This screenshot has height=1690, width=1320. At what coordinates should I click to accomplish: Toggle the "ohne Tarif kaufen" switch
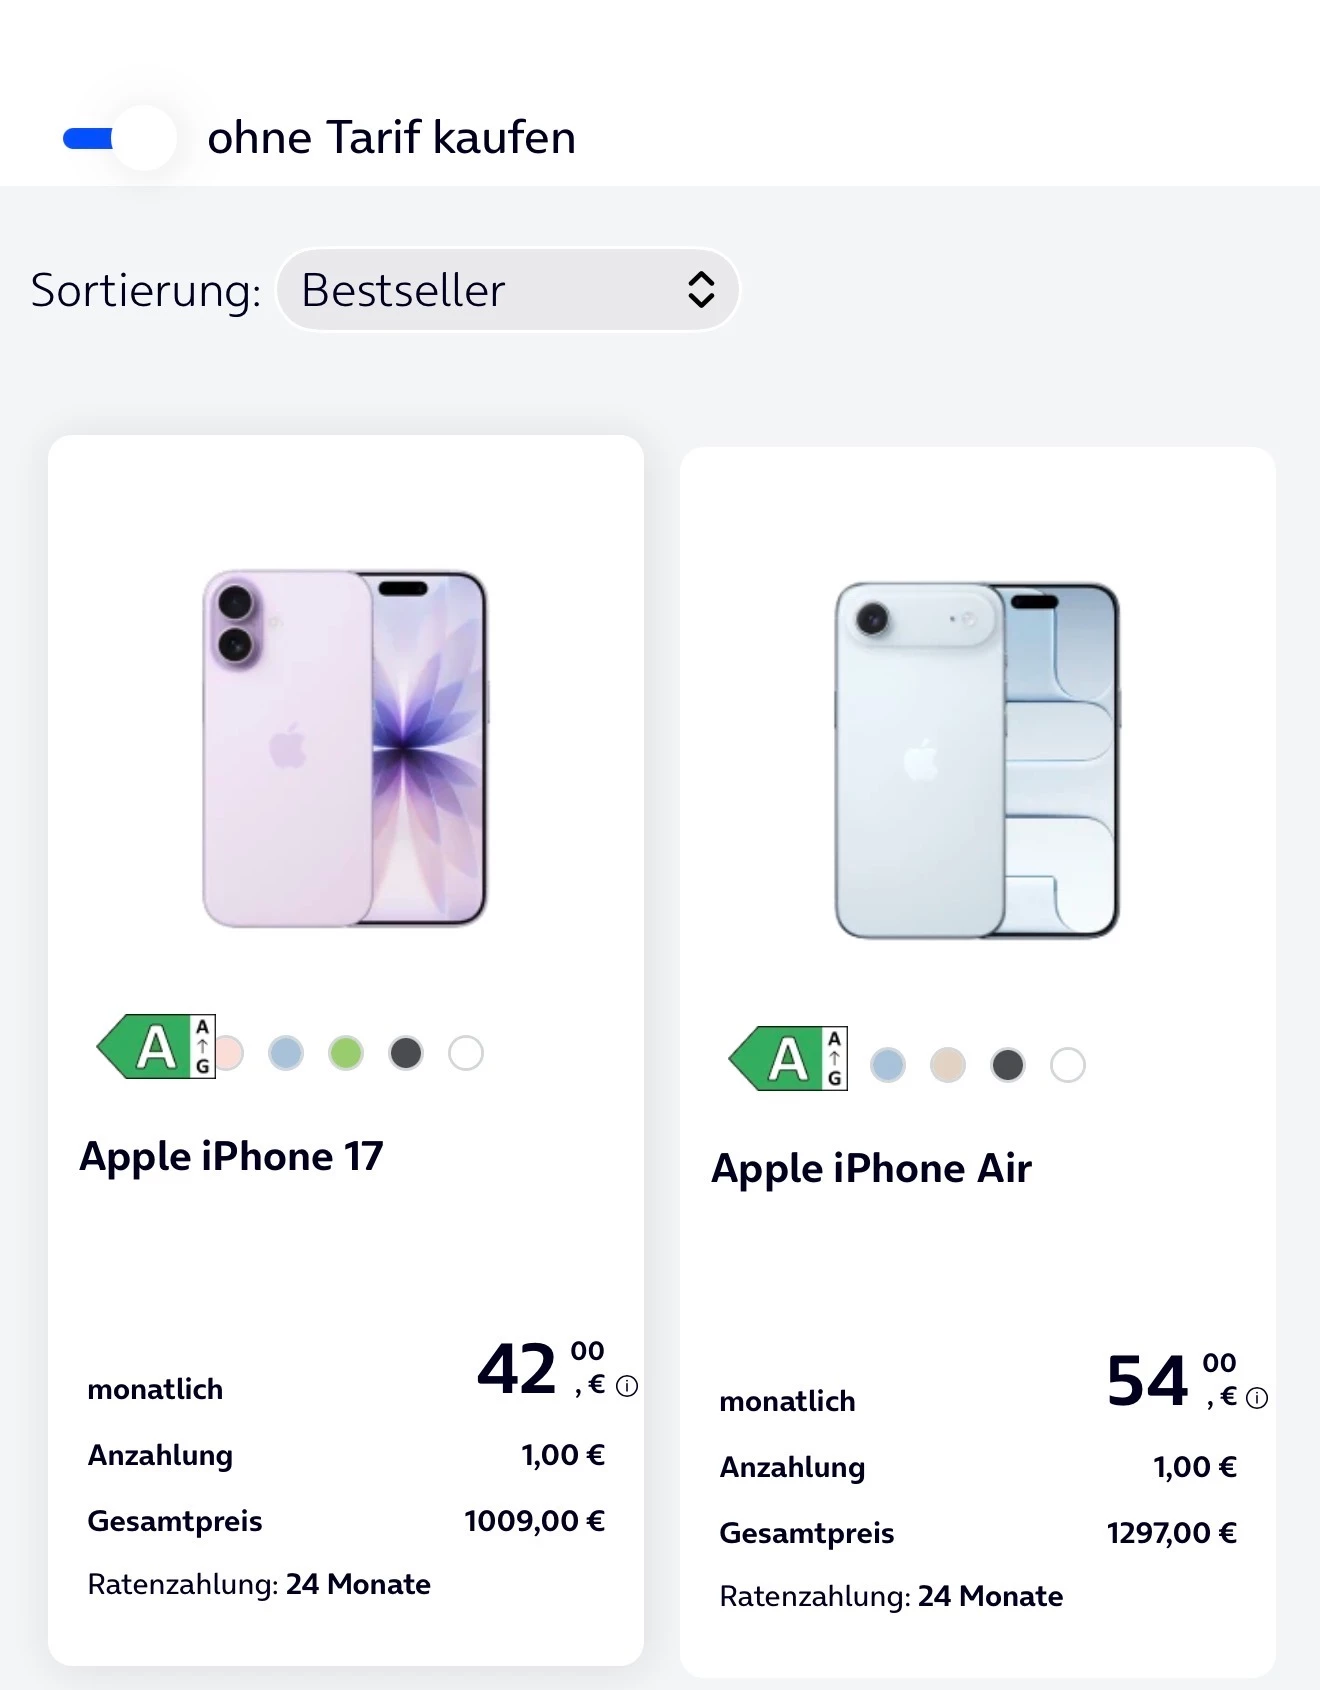tap(119, 138)
